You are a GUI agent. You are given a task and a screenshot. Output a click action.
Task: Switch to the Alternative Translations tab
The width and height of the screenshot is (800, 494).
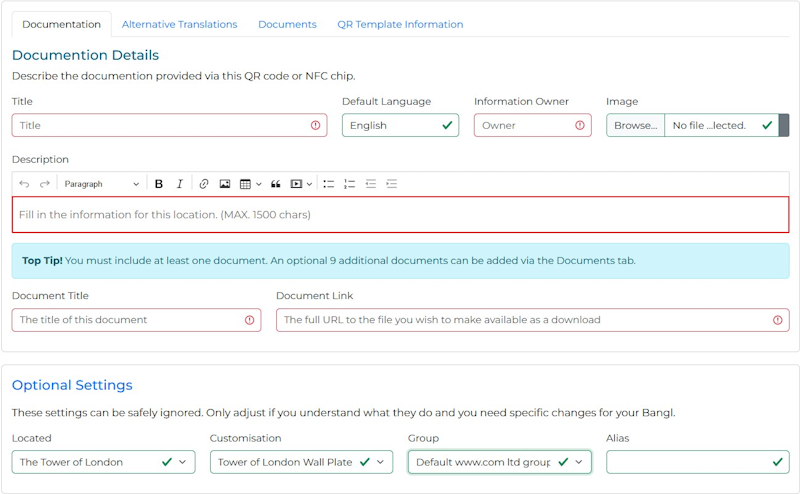click(x=179, y=24)
